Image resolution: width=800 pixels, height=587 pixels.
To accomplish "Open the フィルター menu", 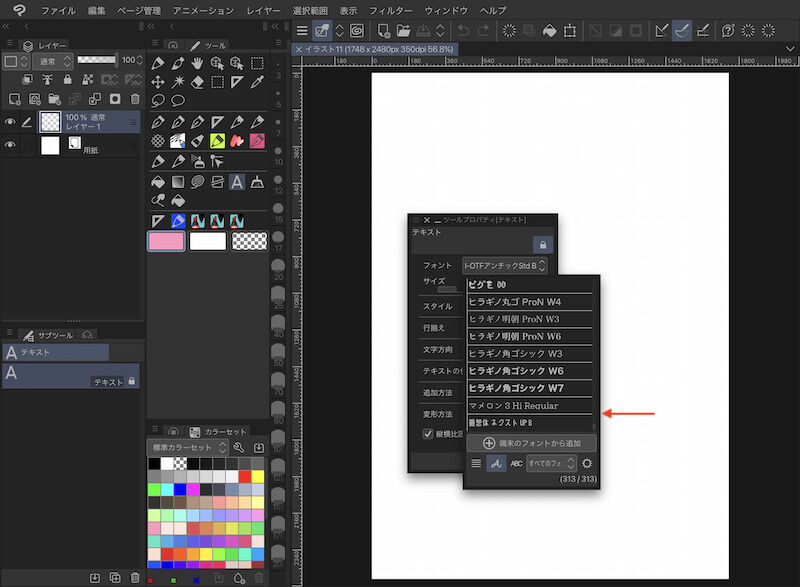I will 391,10.
